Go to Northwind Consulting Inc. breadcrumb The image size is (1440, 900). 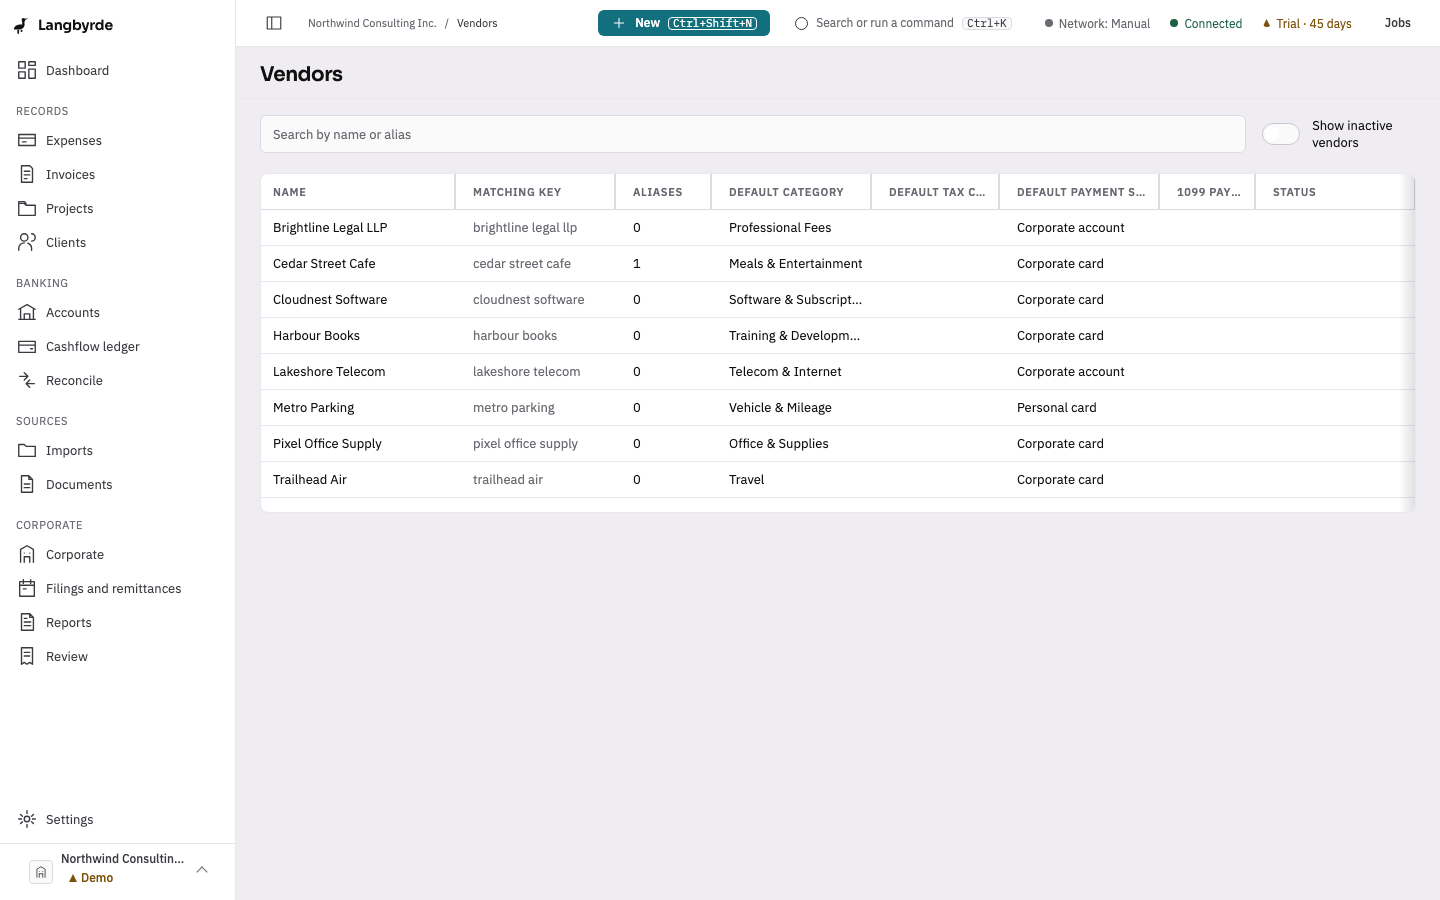click(372, 23)
